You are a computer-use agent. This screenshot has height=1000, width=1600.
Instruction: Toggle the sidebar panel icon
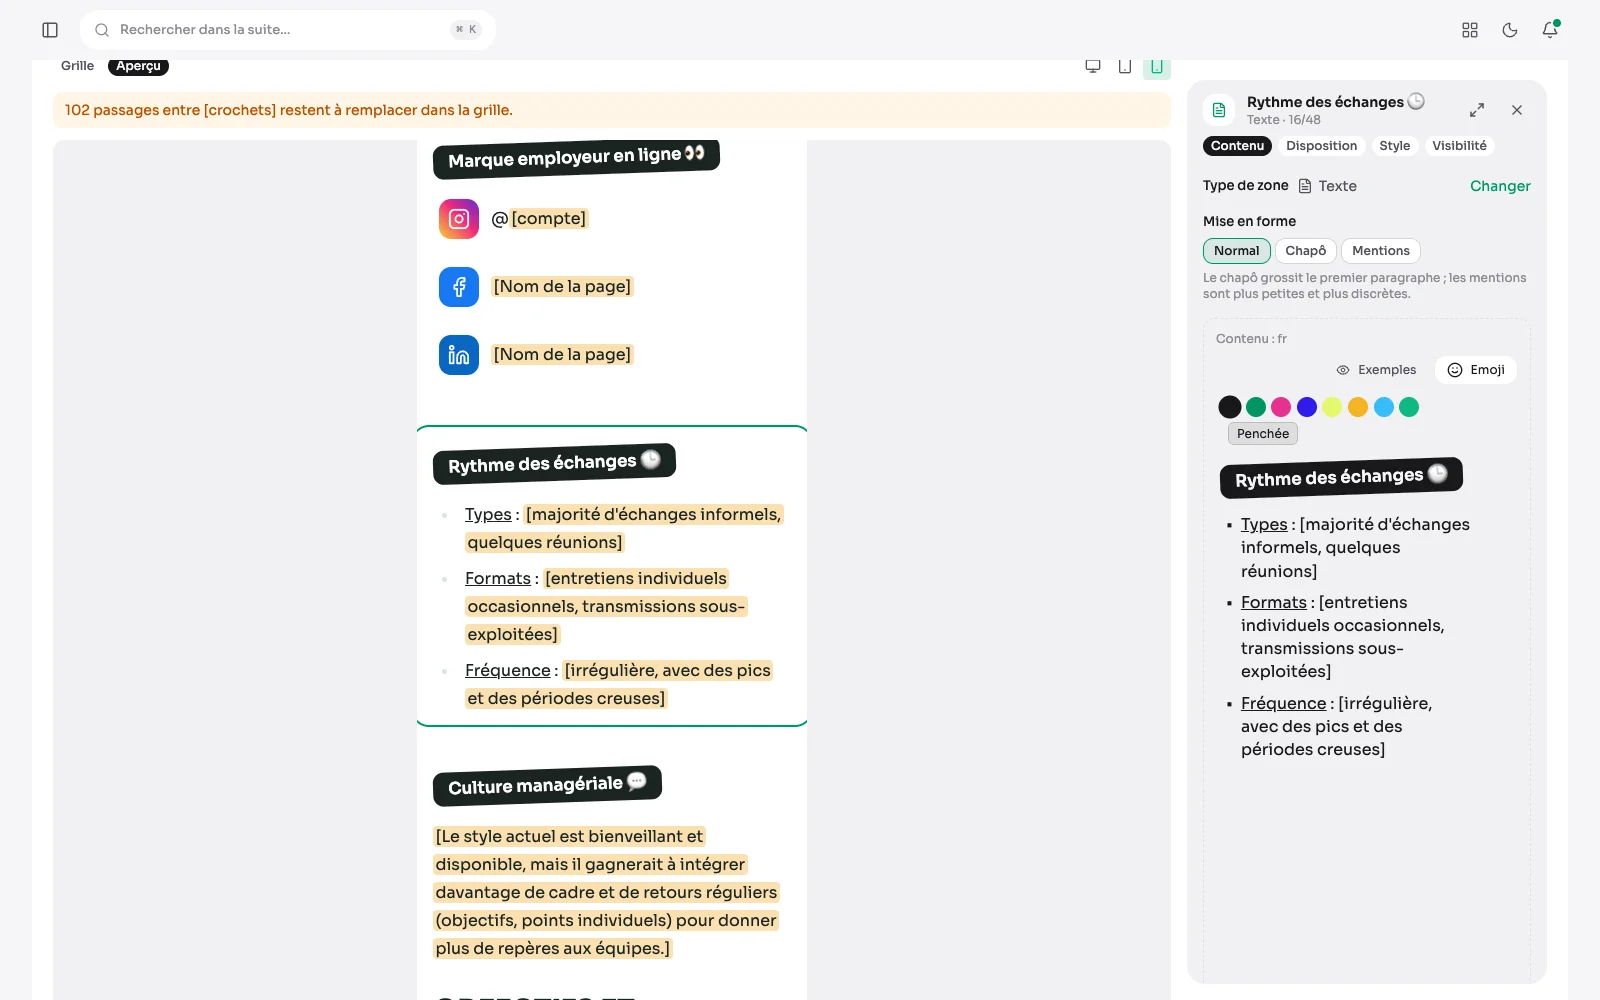tap(50, 30)
